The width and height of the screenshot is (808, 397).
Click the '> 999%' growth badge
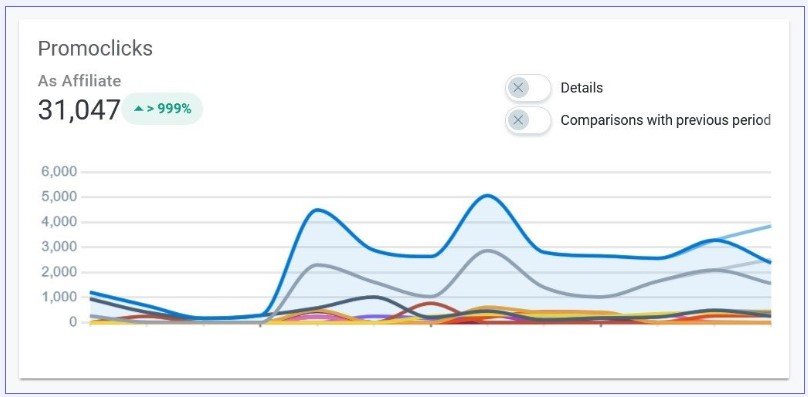coord(162,109)
